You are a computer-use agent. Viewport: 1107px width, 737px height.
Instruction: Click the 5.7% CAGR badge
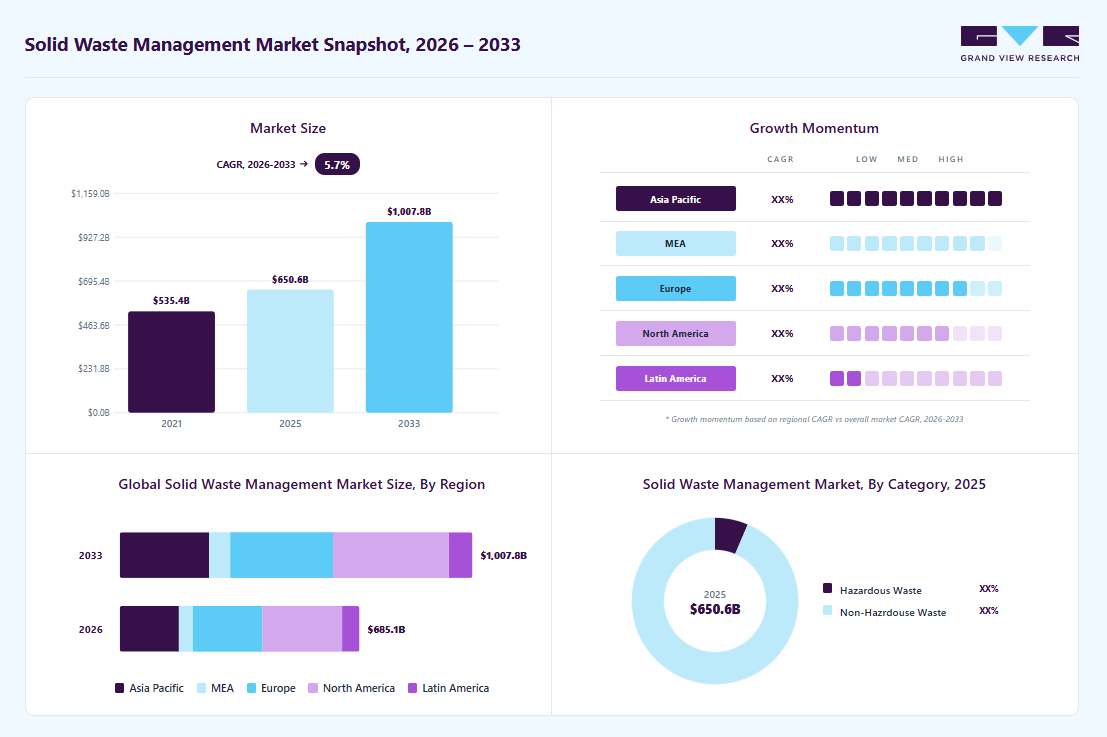[x=337, y=164]
